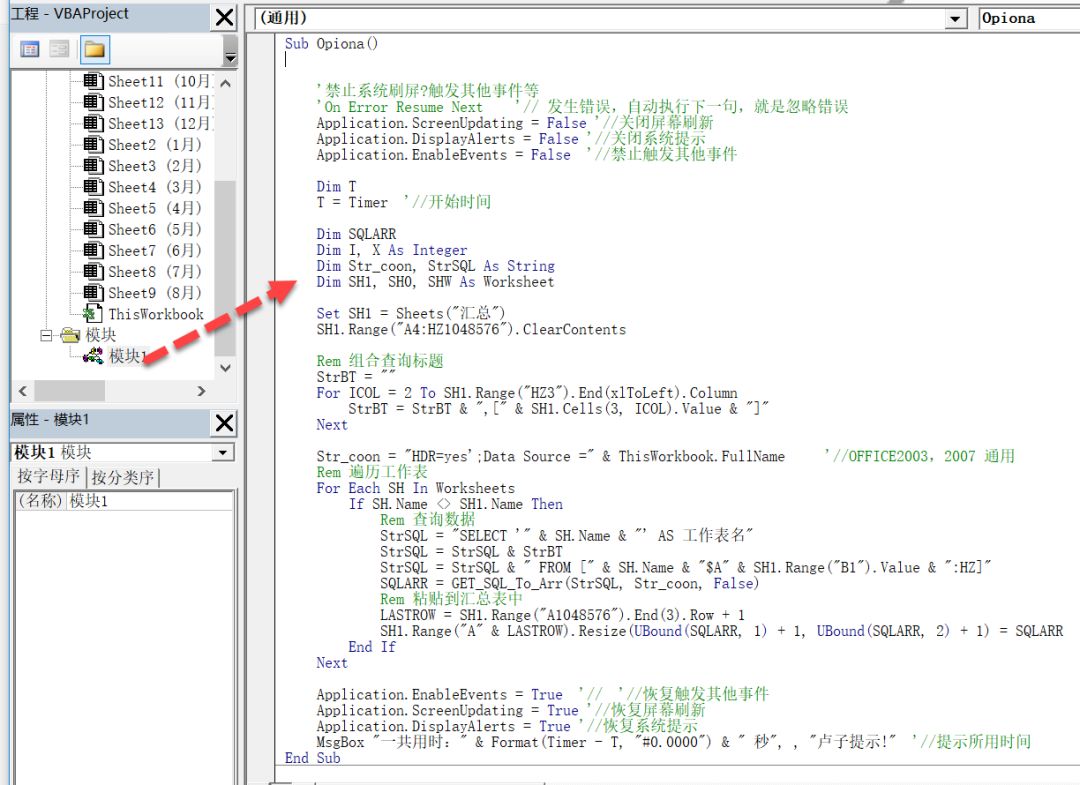The width and height of the screenshot is (1080, 785).
Task: Click the worksheet icon beside Sheet13 (12月)
Action: pos(93,123)
